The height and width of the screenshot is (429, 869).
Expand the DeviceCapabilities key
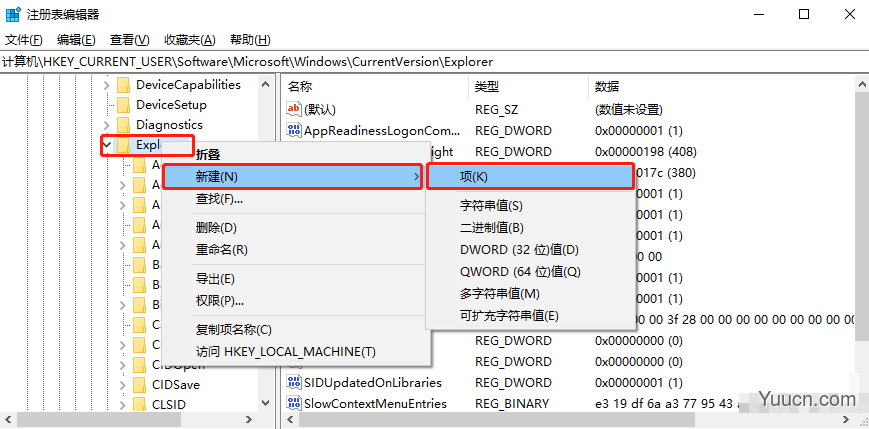click(x=106, y=85)
